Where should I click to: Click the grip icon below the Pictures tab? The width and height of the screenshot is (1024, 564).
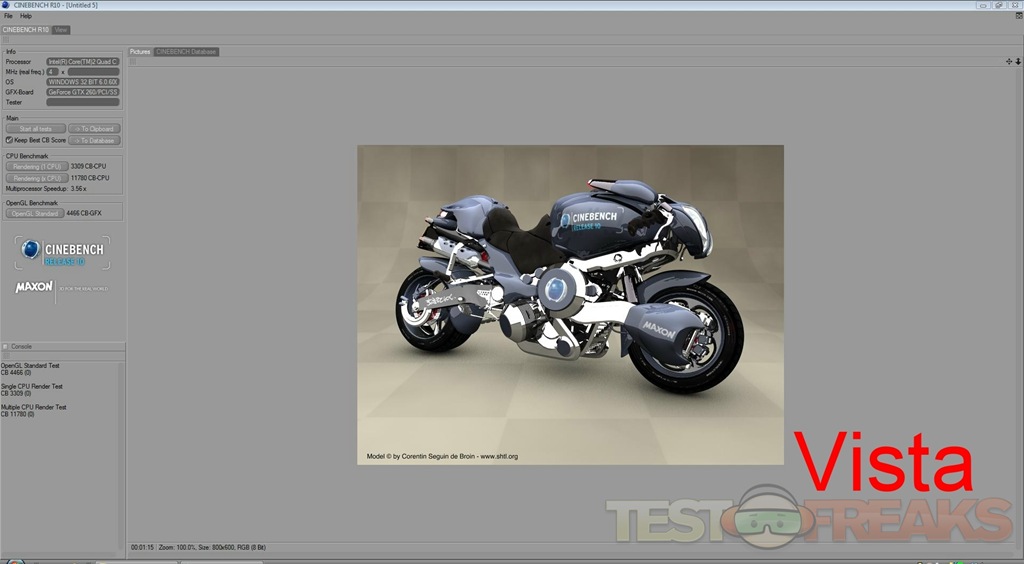pyautogui.click(x=132, y=62)
